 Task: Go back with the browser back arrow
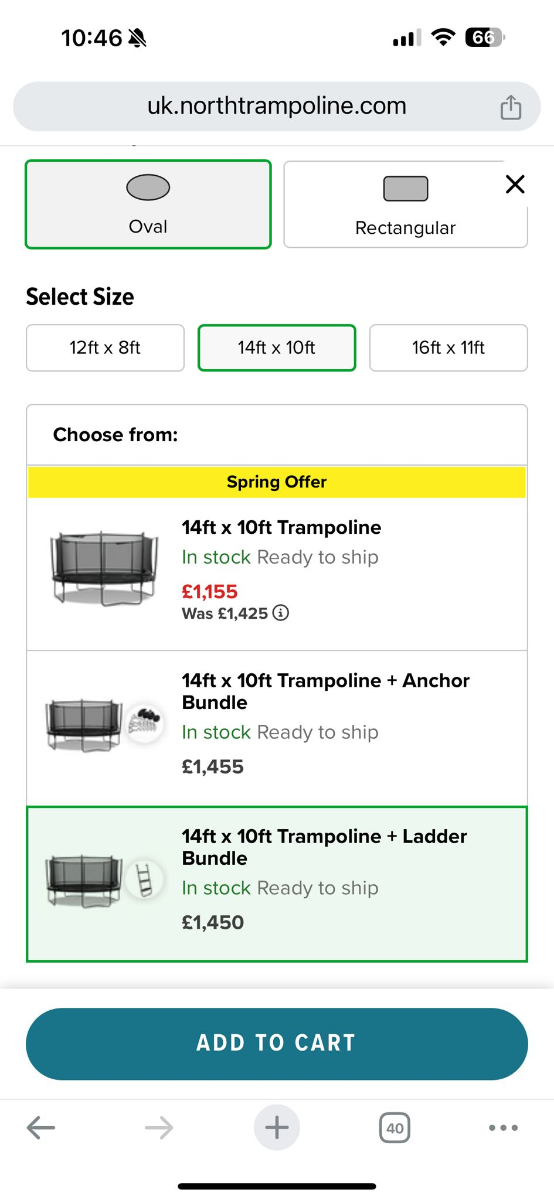coord(41,1129)
